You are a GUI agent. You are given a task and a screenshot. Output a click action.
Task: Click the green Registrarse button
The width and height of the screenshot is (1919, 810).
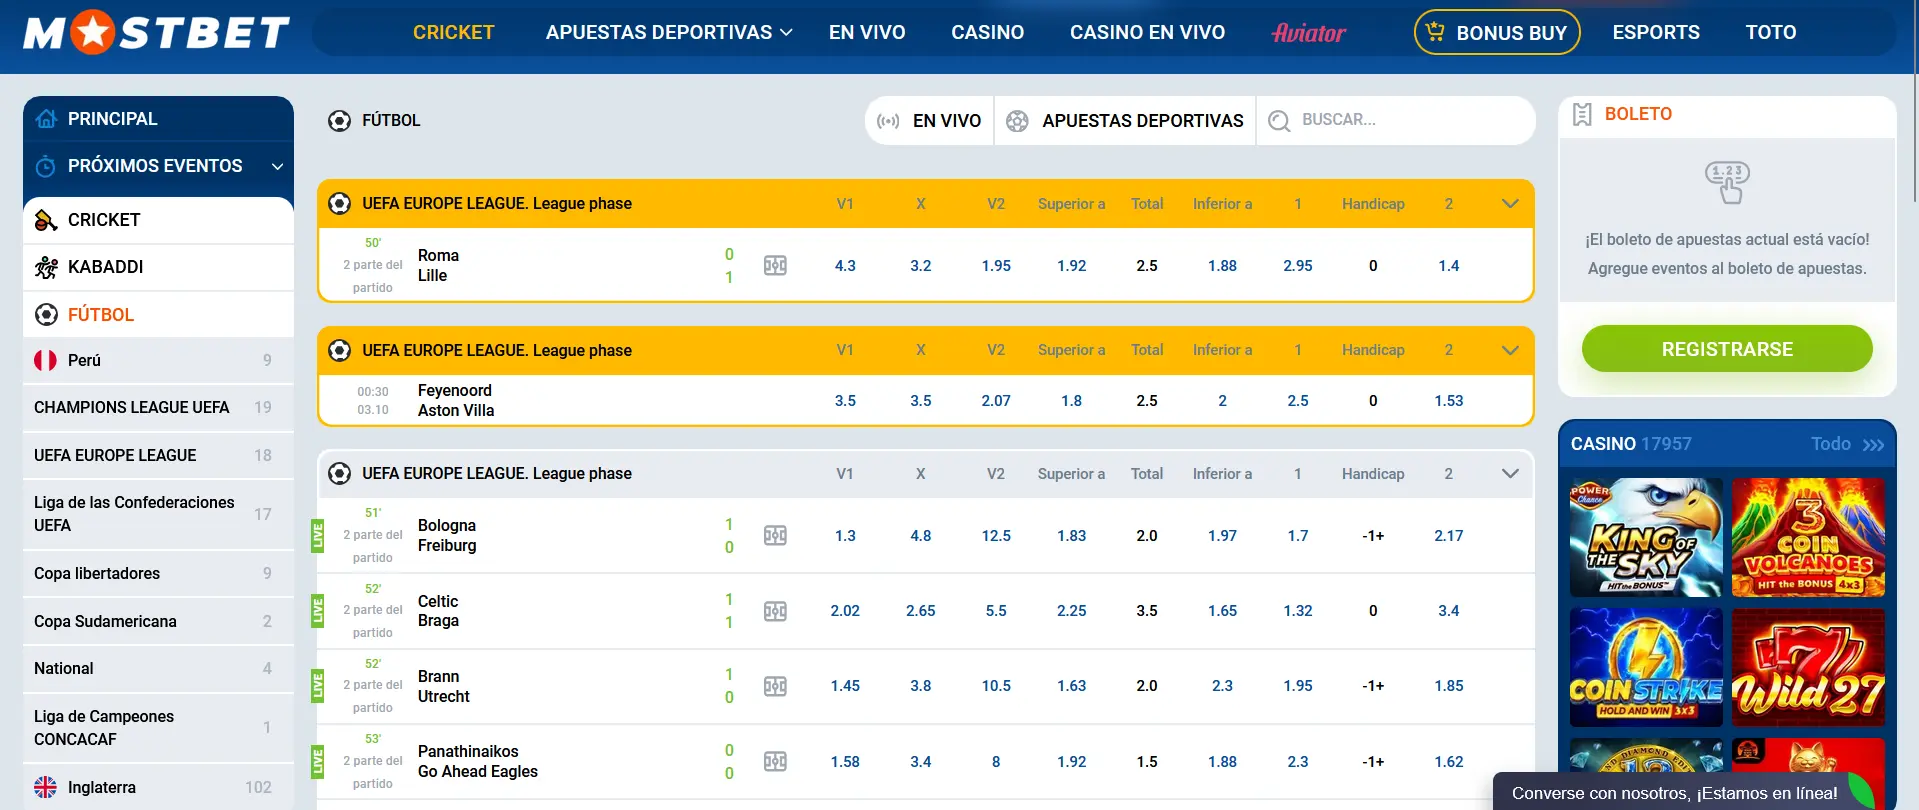(x=1727, y=349)
